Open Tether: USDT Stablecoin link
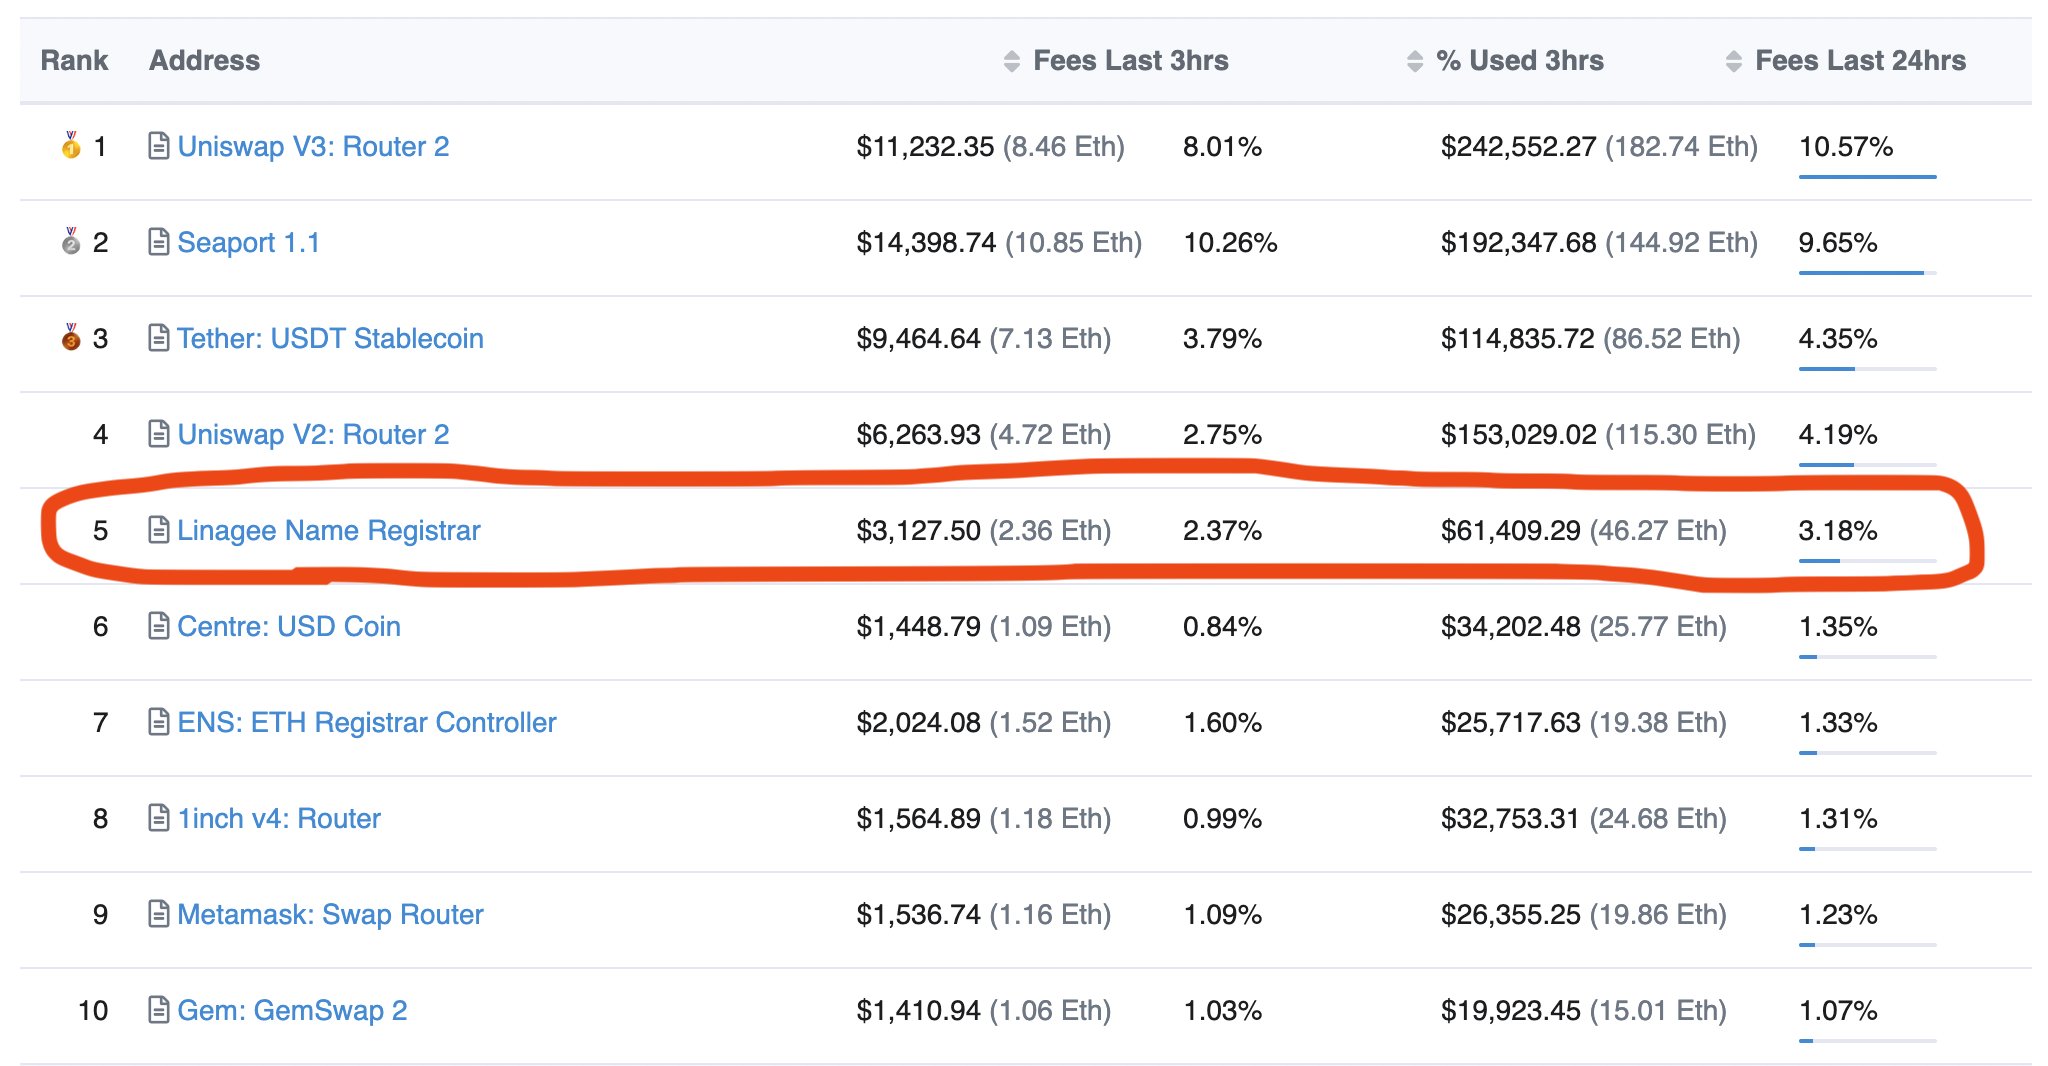The image size is (2048, 1066). click(330, 338)
